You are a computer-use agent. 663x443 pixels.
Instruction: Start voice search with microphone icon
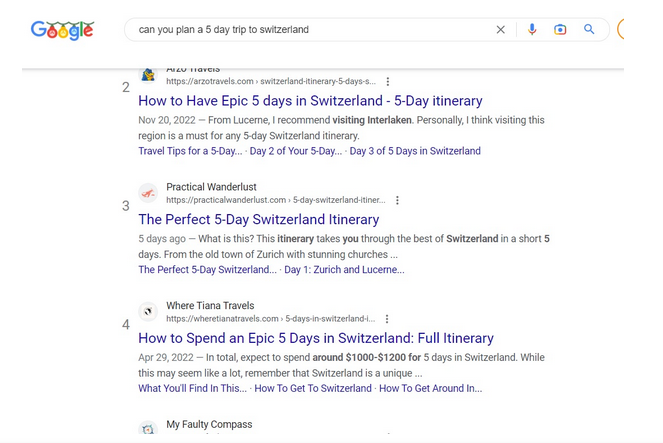point(532,30)
